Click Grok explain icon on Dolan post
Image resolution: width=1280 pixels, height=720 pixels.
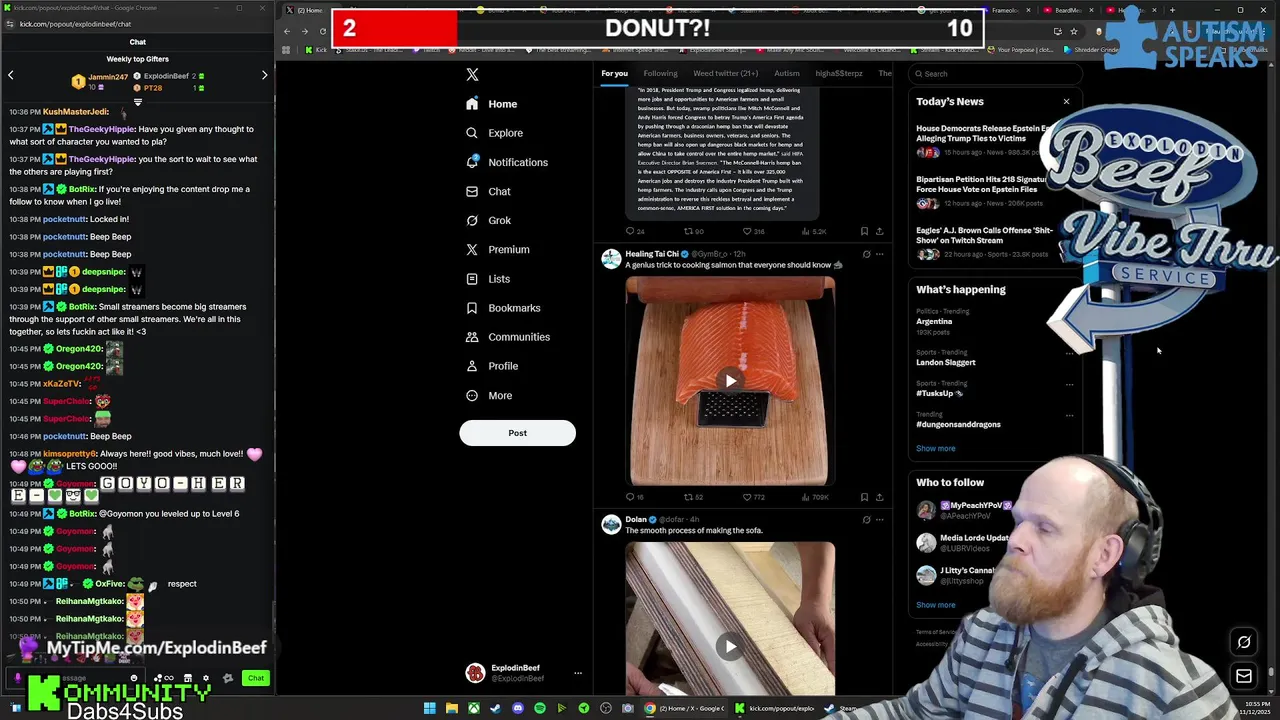pos(866,520)
